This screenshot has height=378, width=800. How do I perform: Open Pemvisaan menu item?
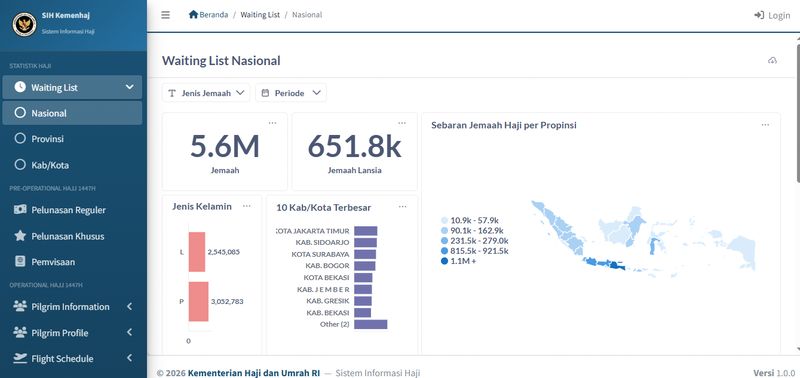click(72, 262)
